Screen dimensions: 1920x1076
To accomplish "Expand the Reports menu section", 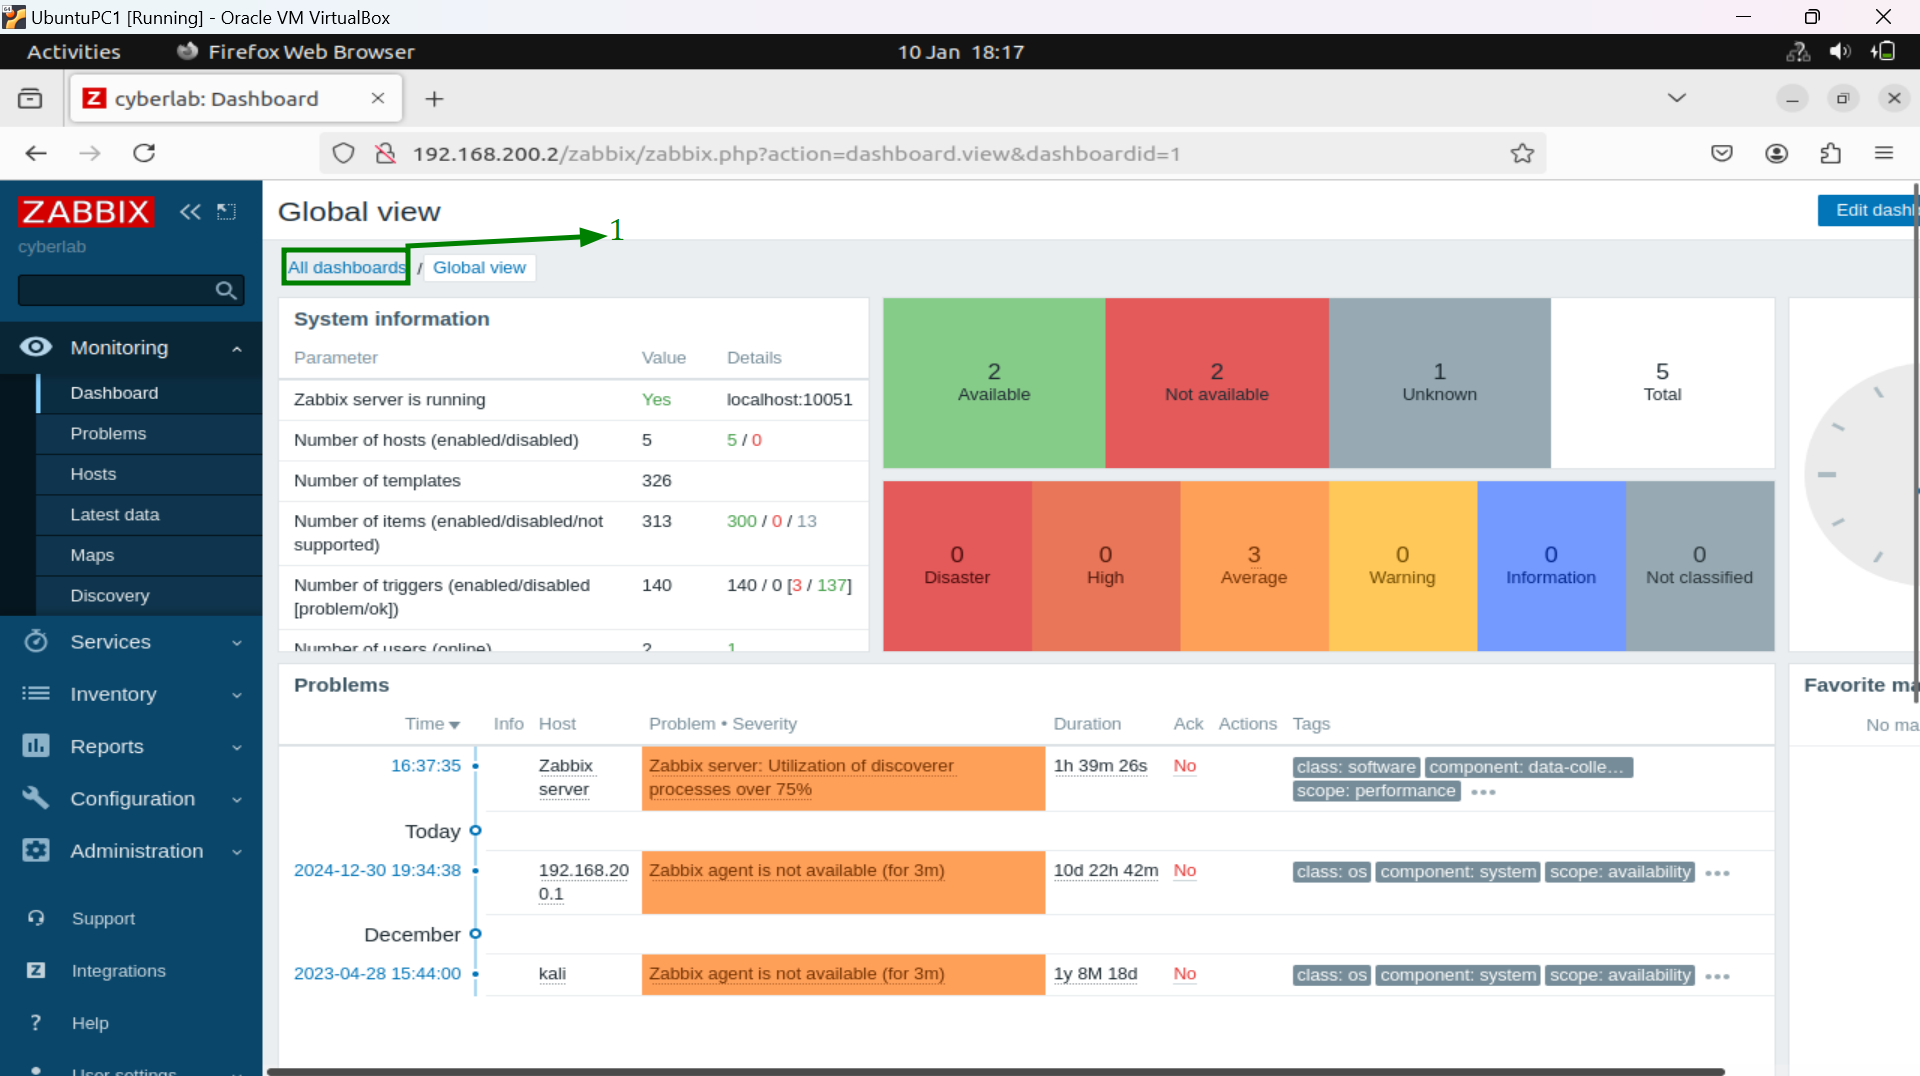I will [x=237, y=747].
